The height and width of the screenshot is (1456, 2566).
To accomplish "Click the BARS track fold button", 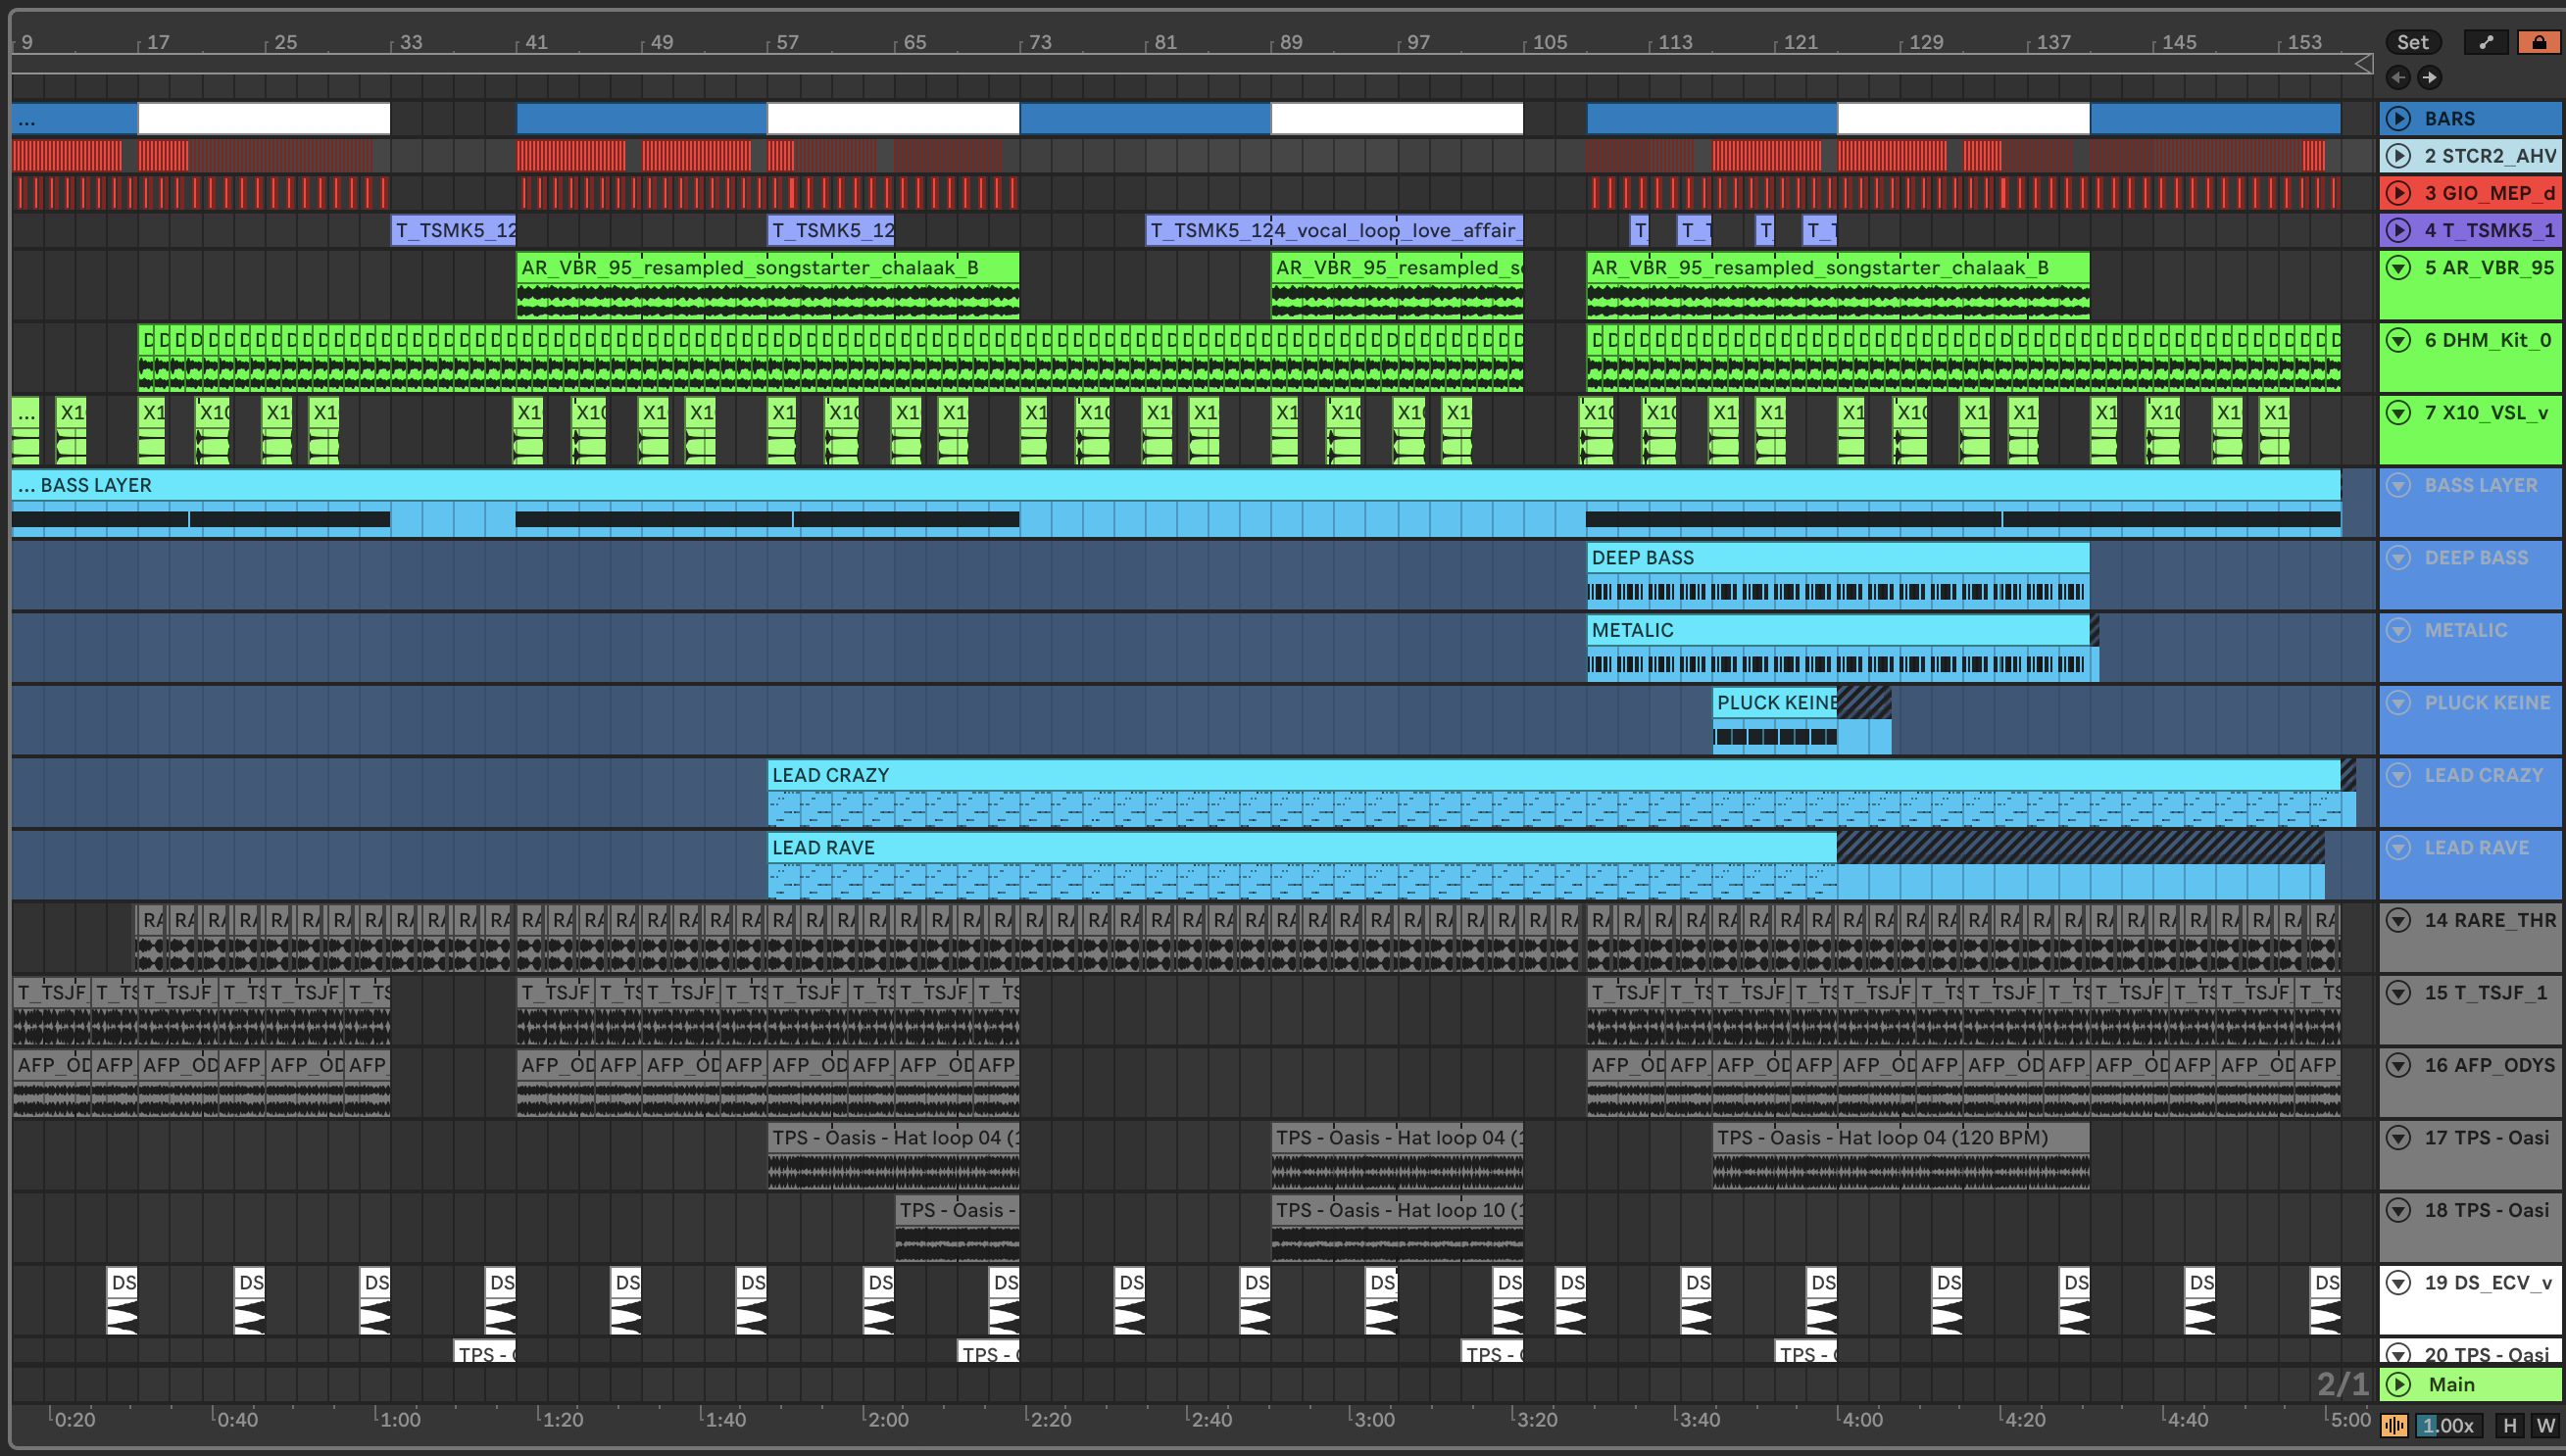I will click(x=2398, y=119).
